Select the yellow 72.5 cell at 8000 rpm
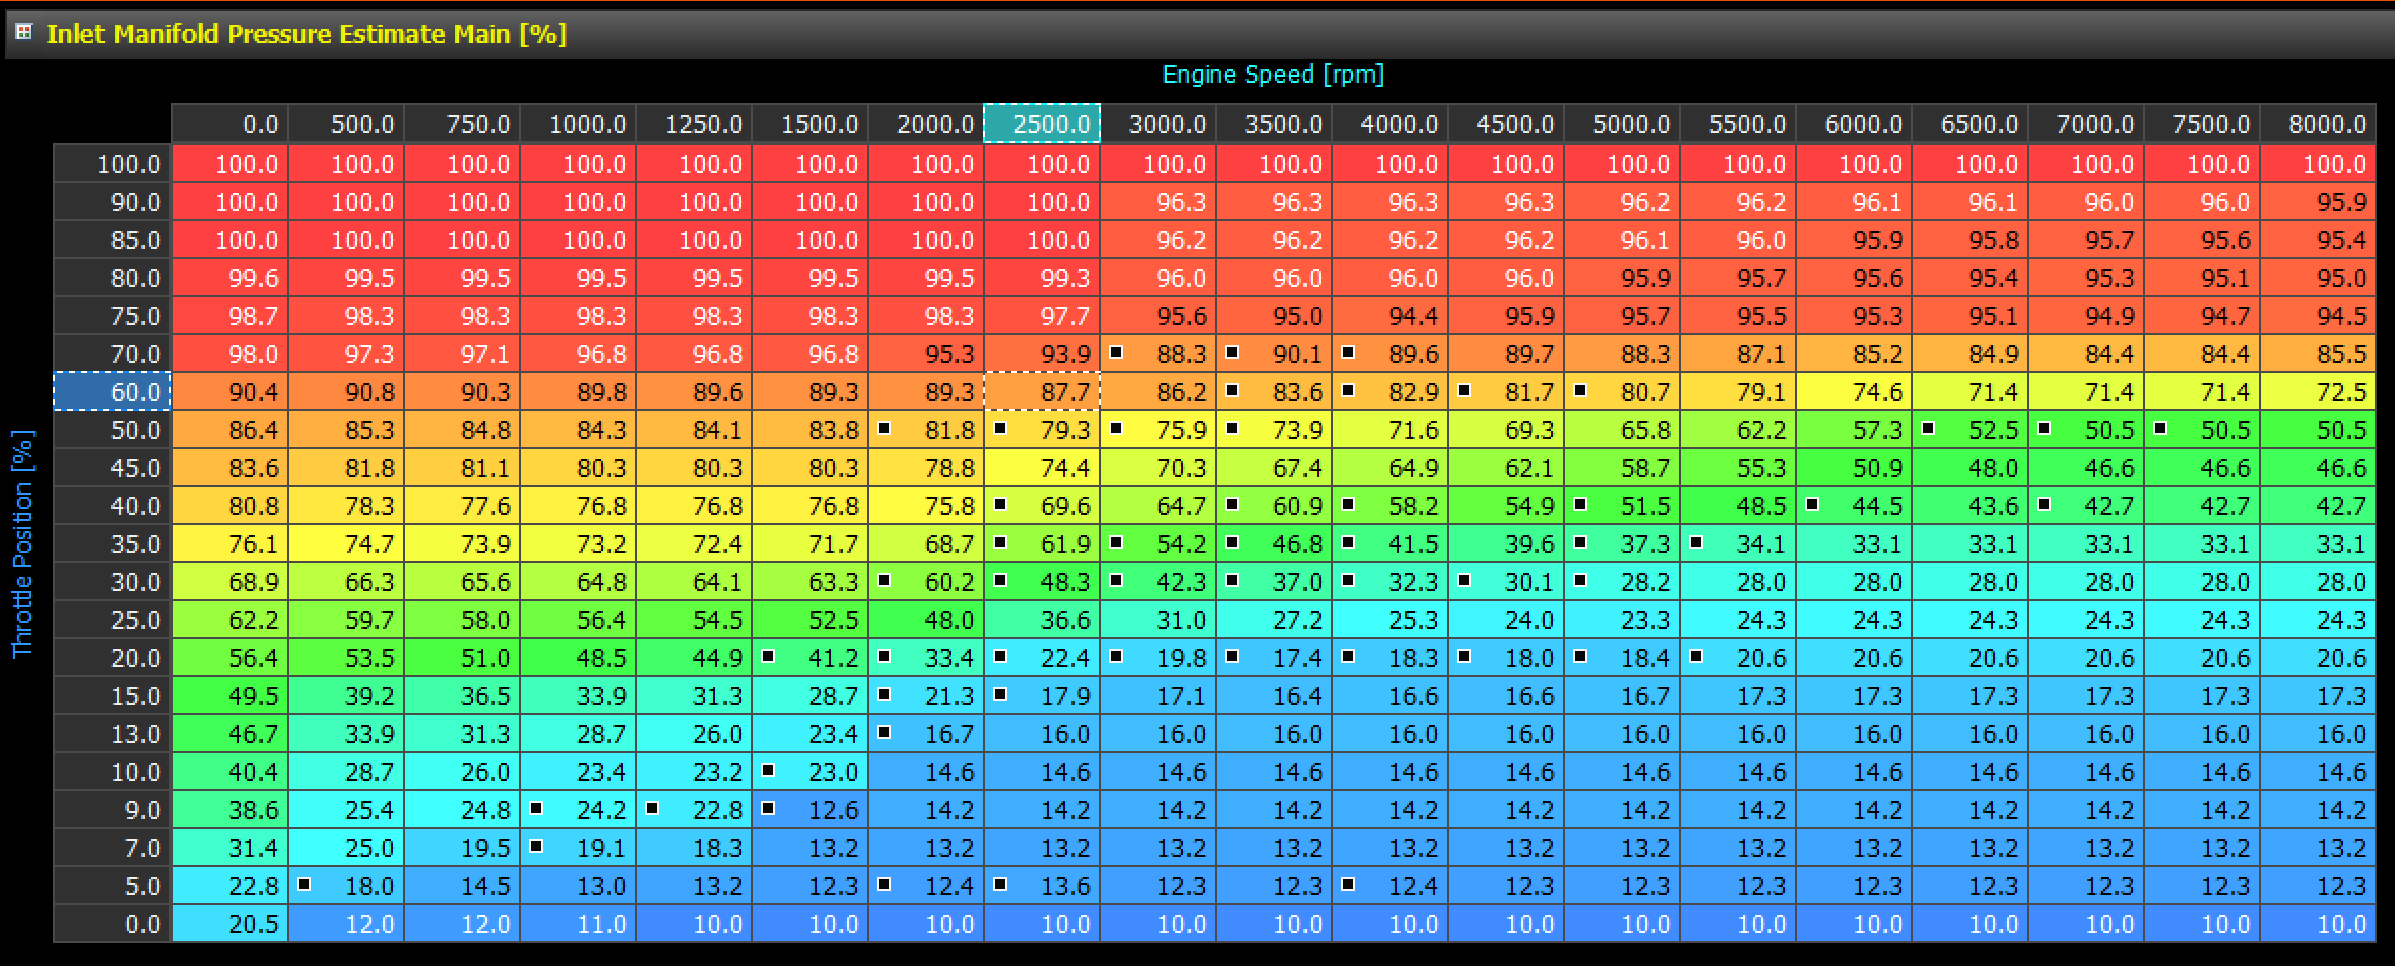2395x966 pixels. pyautogui.click(x=2318, y=392)
